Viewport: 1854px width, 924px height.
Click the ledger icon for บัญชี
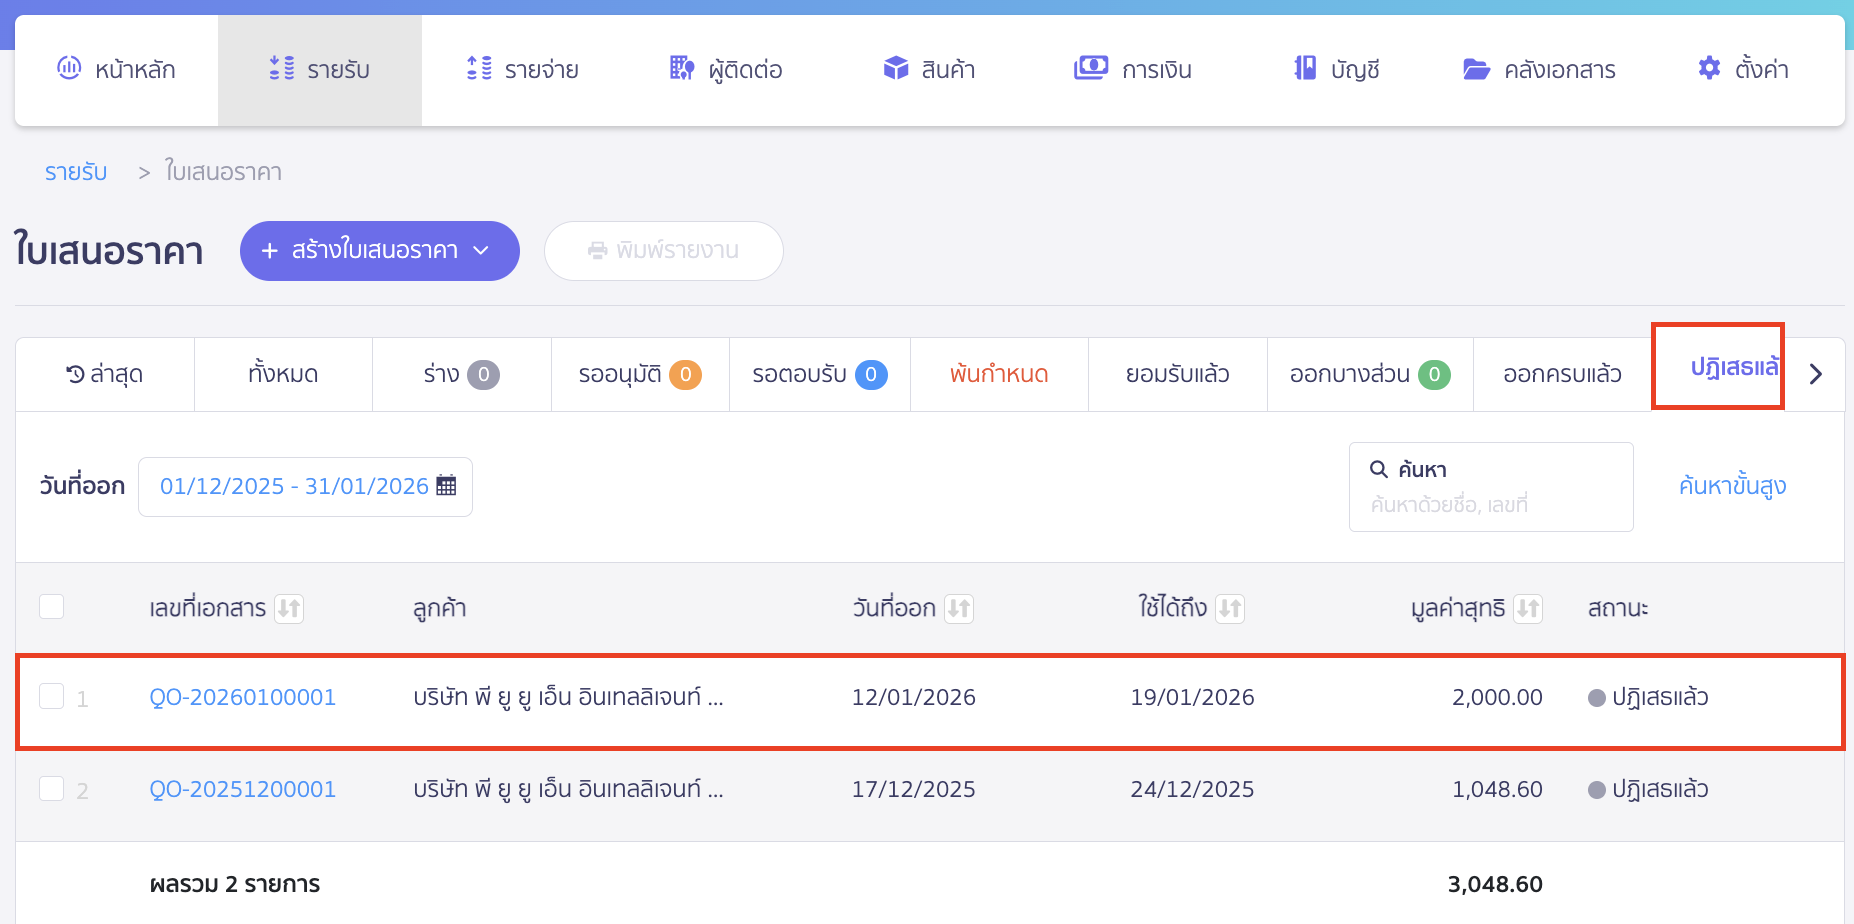[x=1305, y=68]
